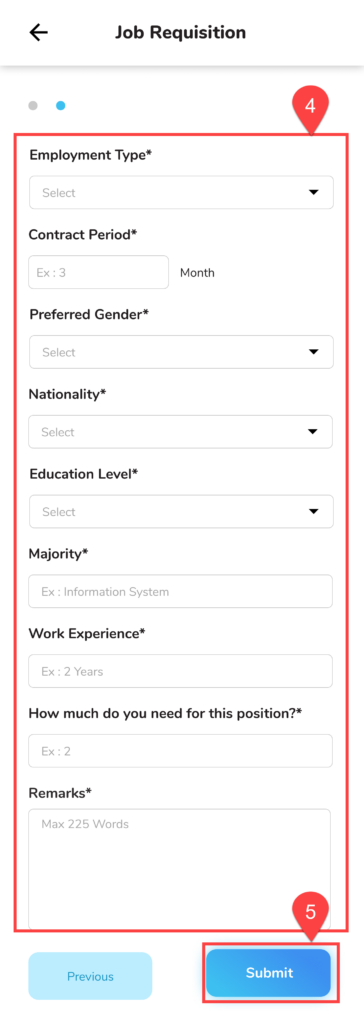Screen dimensions: 364x1024
Task: Open the Employment Type dropdown
Action: point(181,193)
